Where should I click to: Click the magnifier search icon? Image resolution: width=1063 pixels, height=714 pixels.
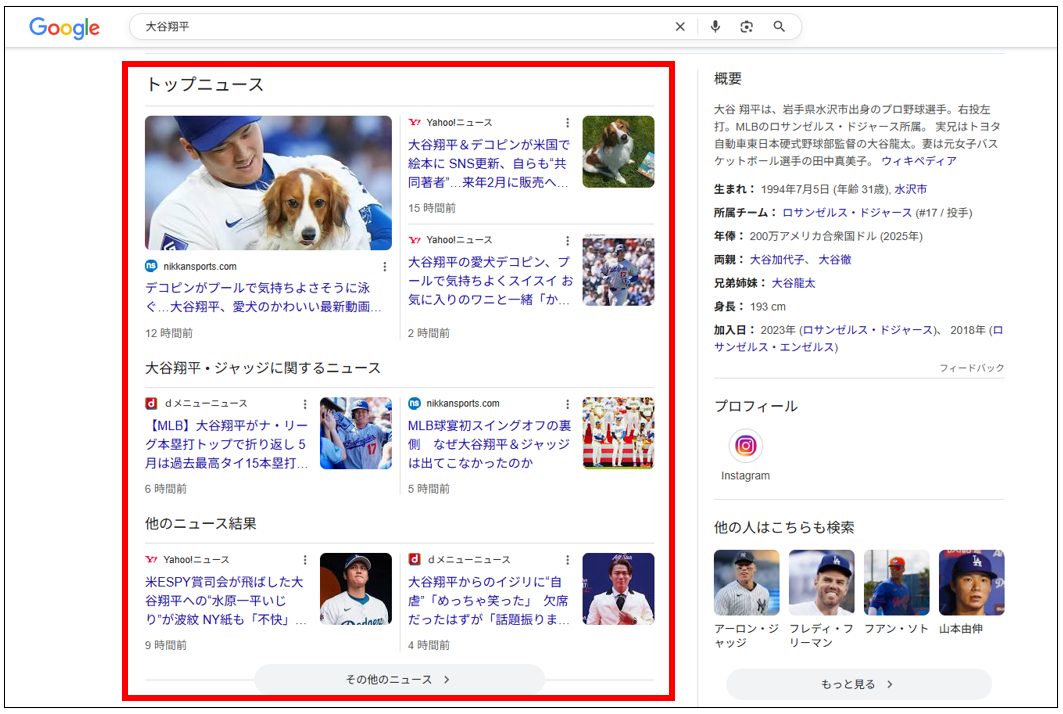coord(779,26)
